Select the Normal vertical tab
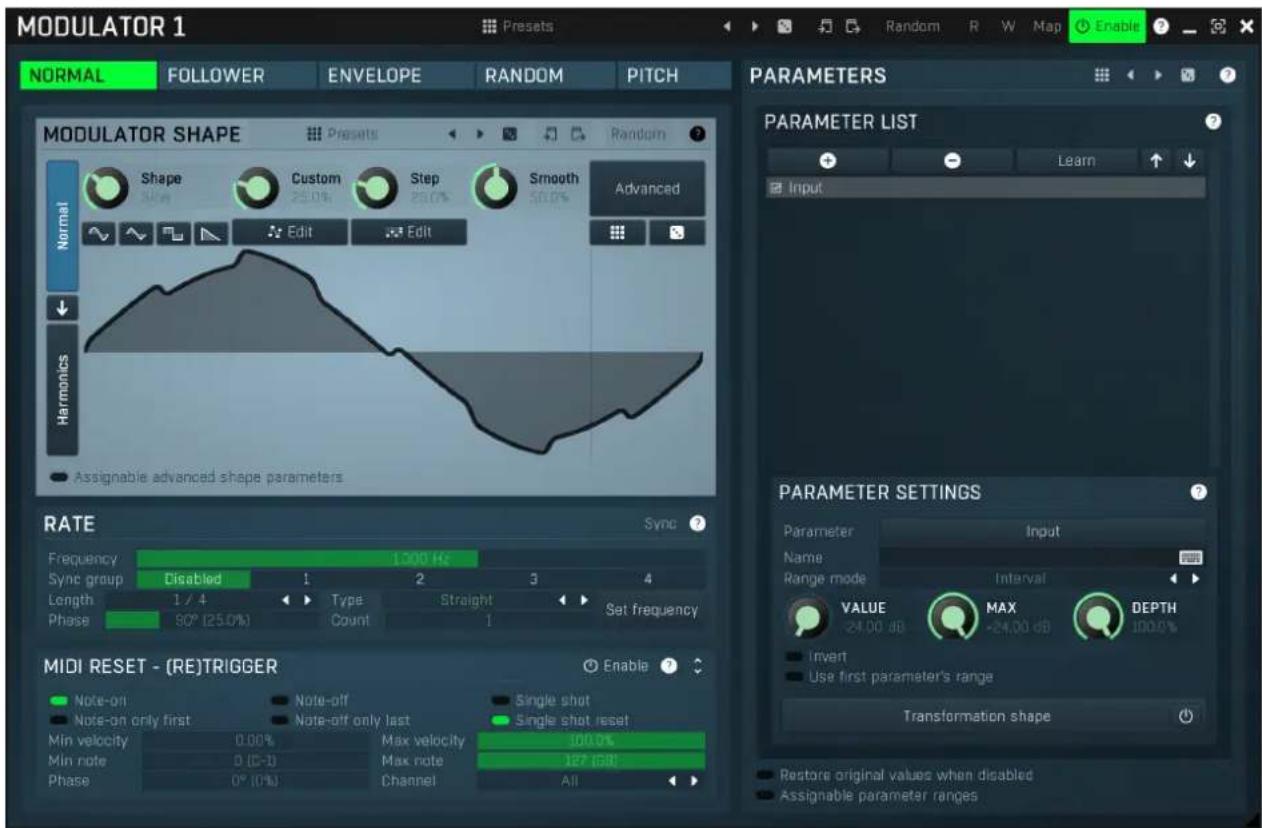The height and width of the screenshot is (828, 1262). pyautogui.click(x=62, y=227)
